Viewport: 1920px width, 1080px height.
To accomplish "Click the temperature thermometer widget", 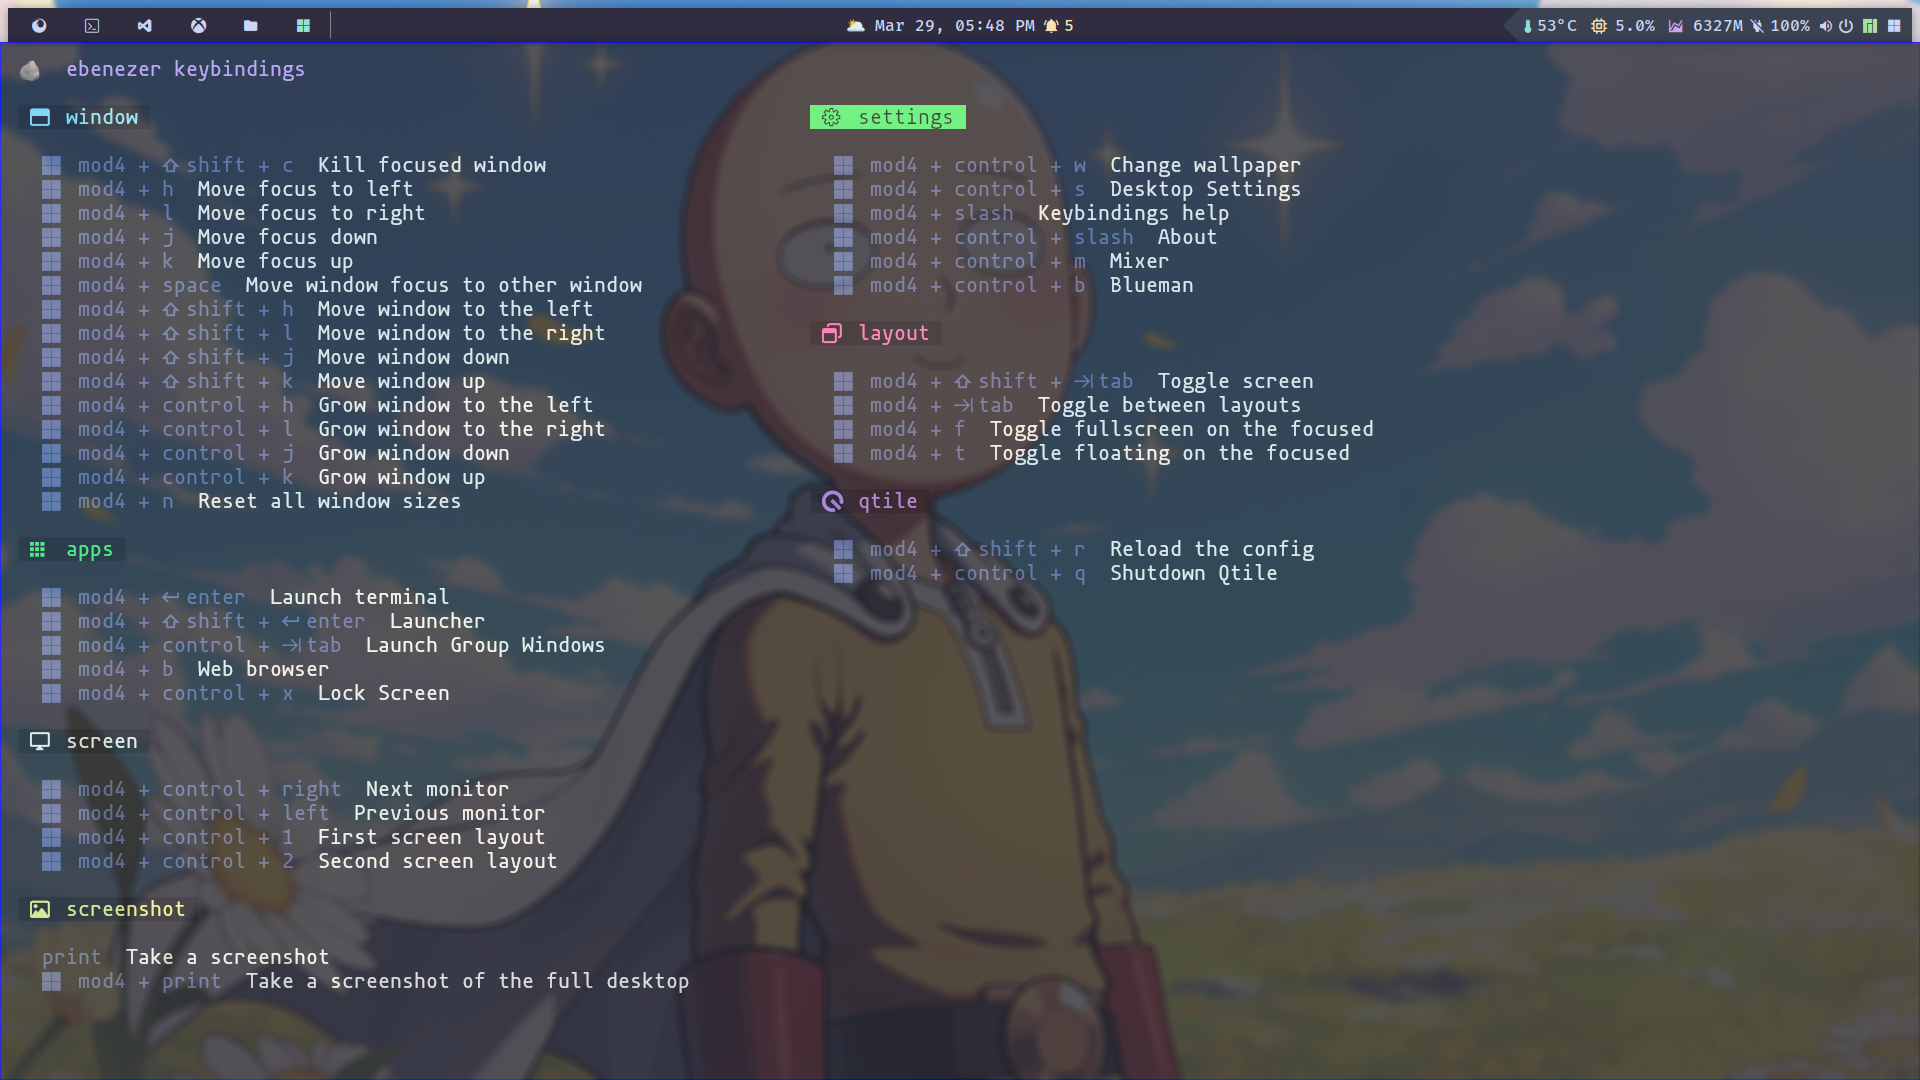I will coord(1549,26).
